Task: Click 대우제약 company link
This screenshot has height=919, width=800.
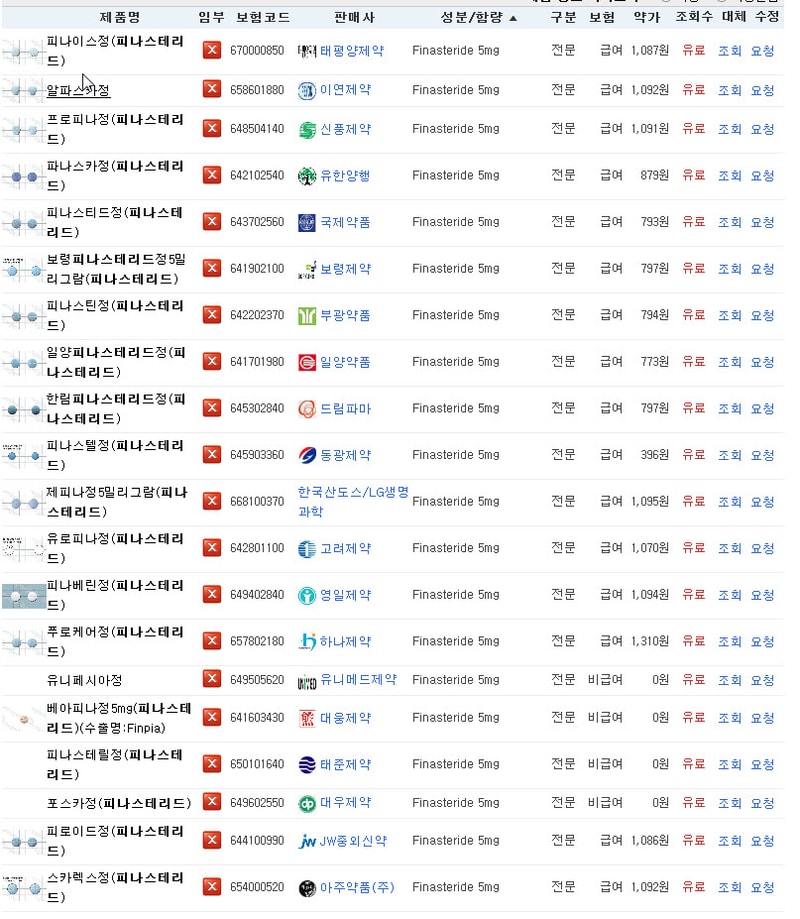Action: click(x=345, y=802)
